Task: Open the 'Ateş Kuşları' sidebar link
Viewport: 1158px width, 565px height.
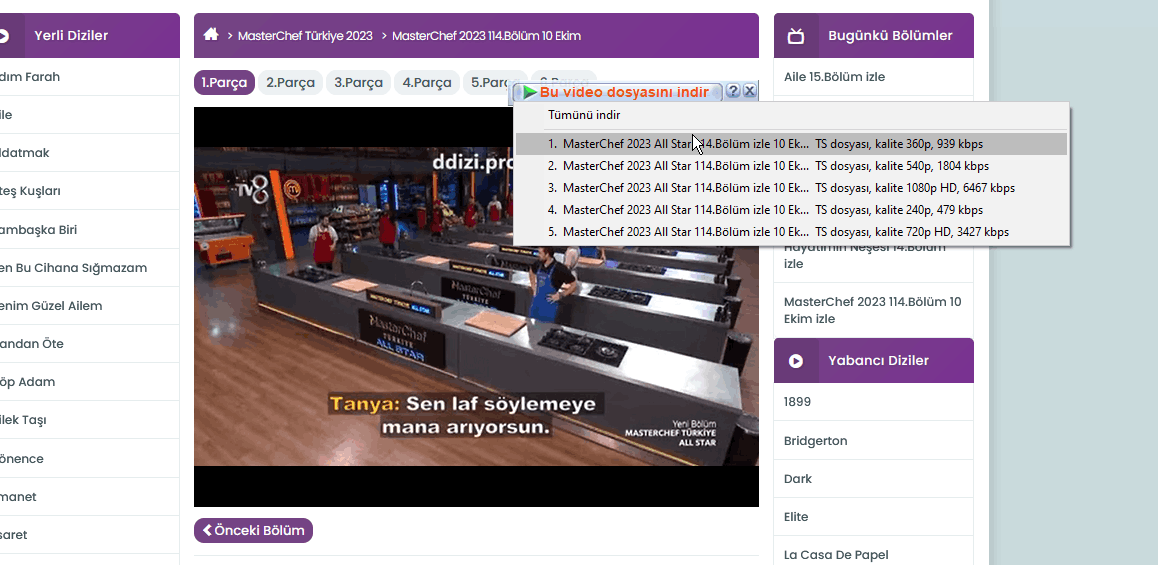Action: coord(30,191)
